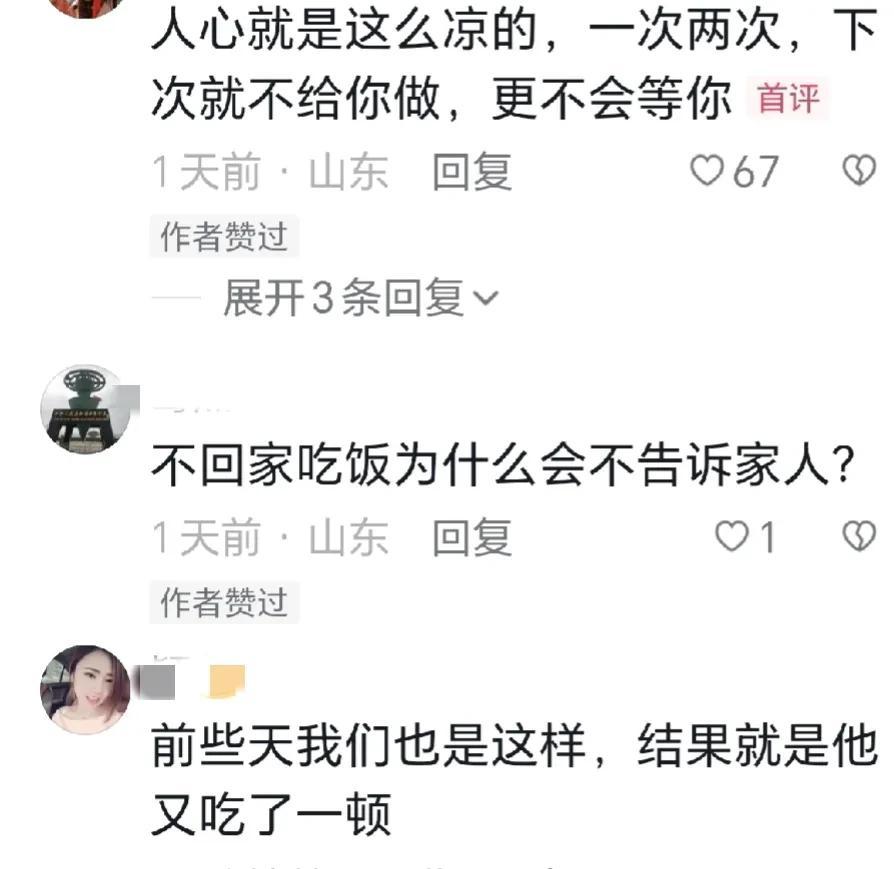
Task: Tap 作者赞过 tag under first comment
Action: click(224, 237)
